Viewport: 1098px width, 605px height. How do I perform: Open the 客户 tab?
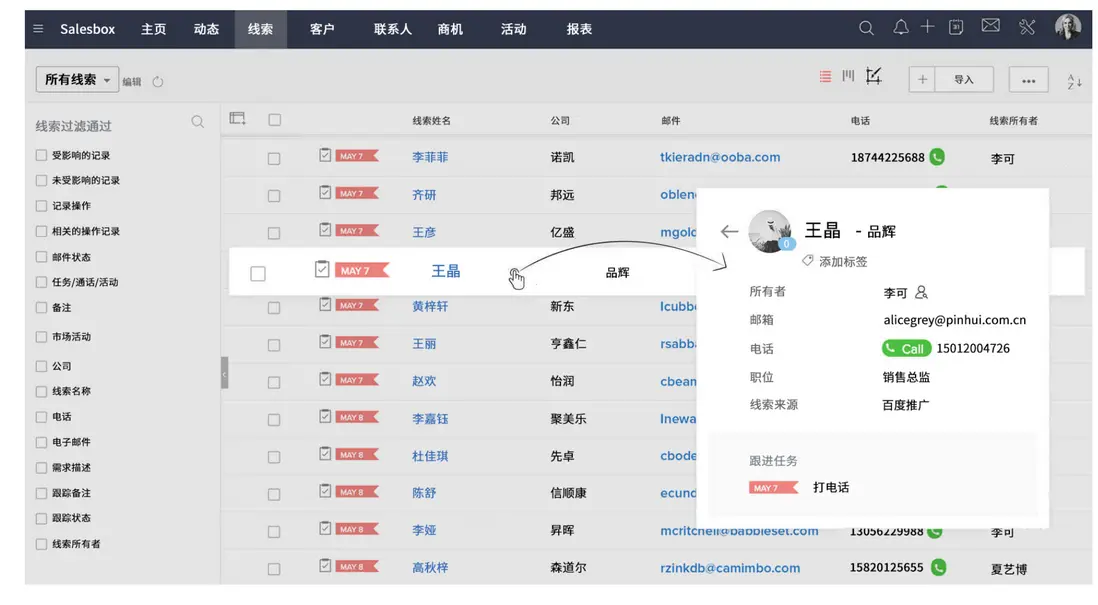322,29
